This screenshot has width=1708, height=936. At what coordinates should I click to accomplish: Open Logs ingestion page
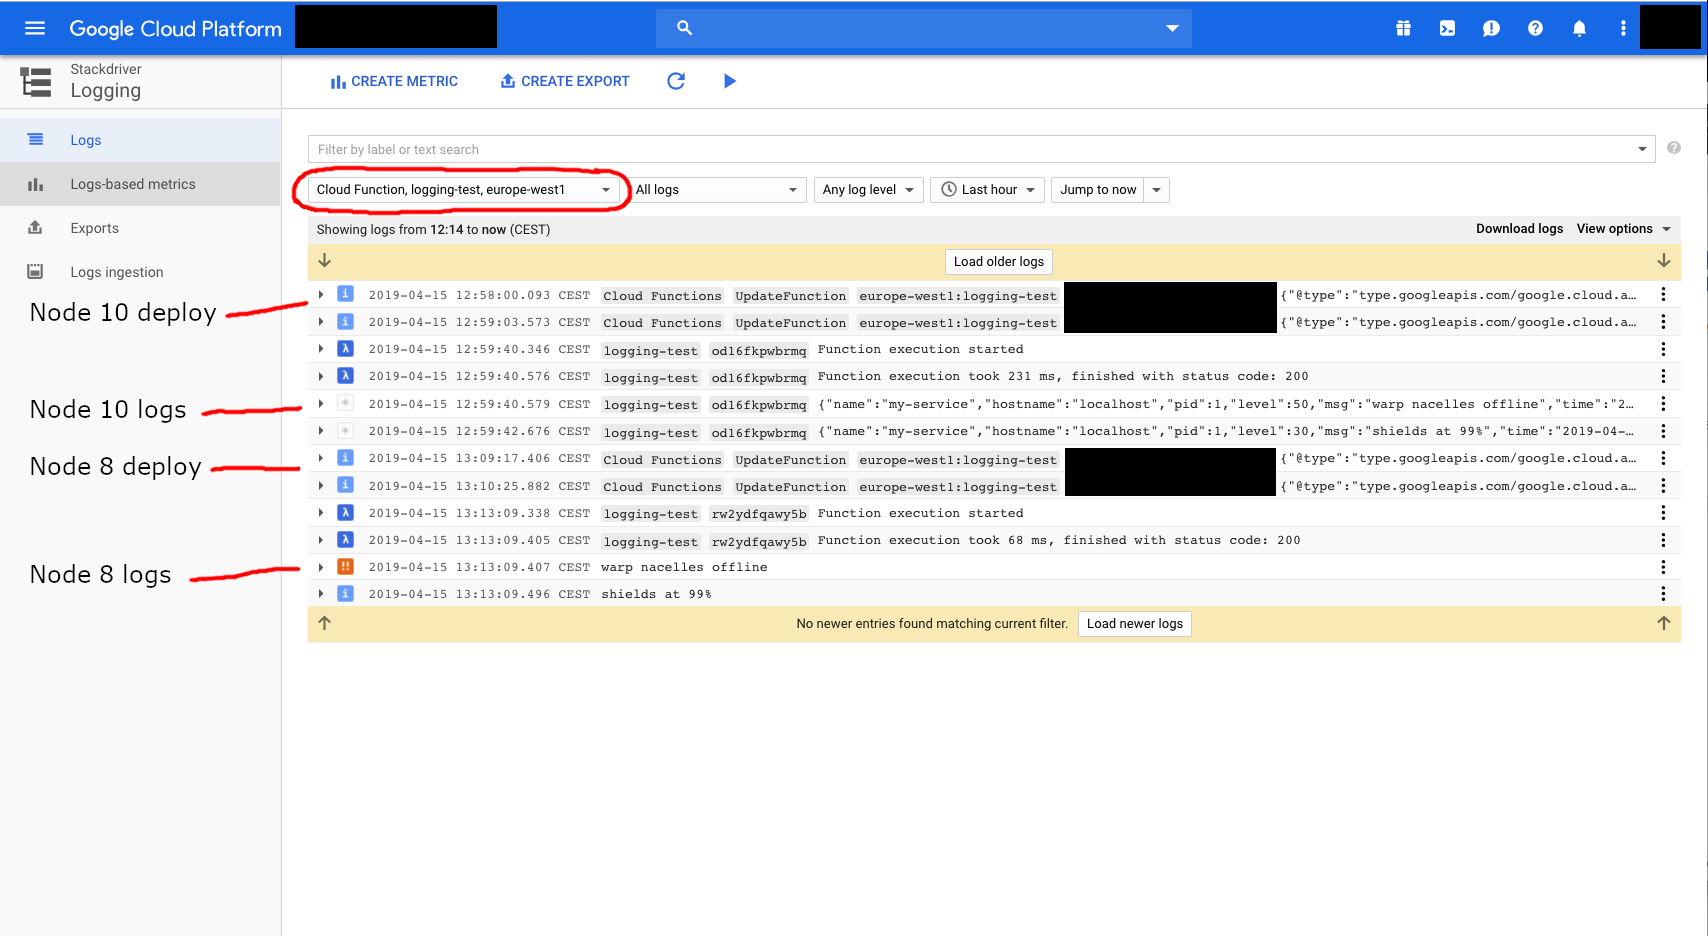tap(140, 272)
